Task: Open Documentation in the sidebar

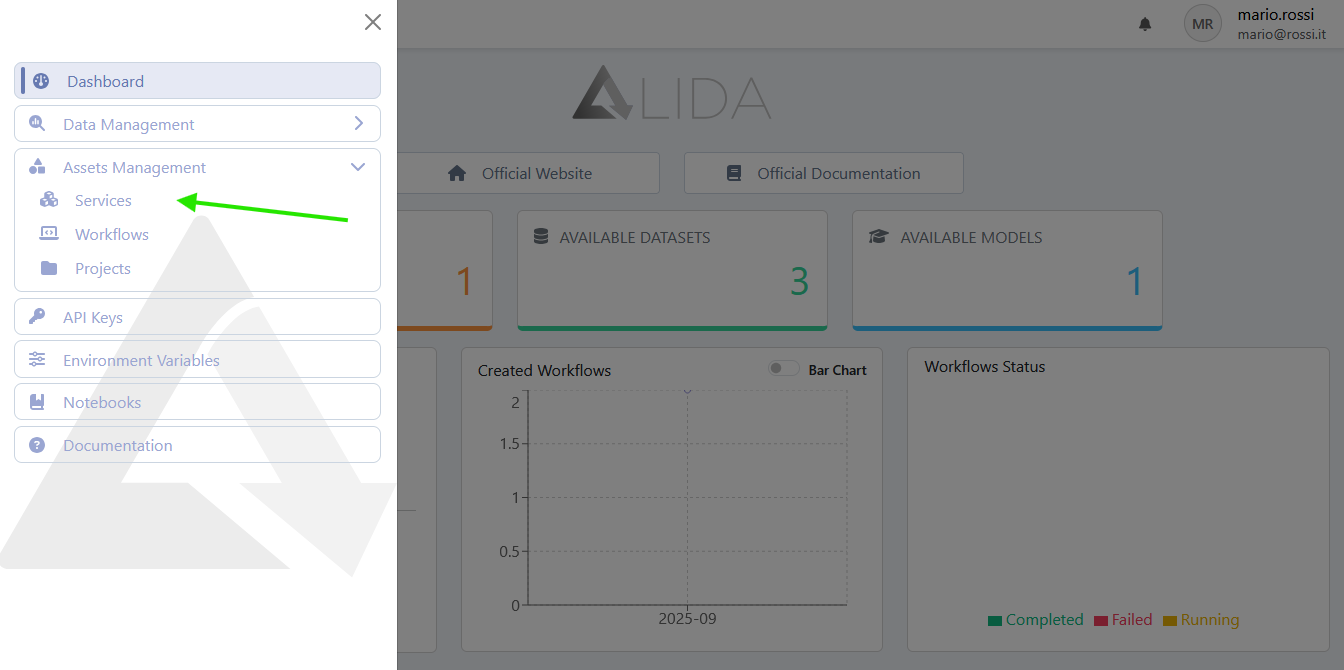Action: [197, 445]
